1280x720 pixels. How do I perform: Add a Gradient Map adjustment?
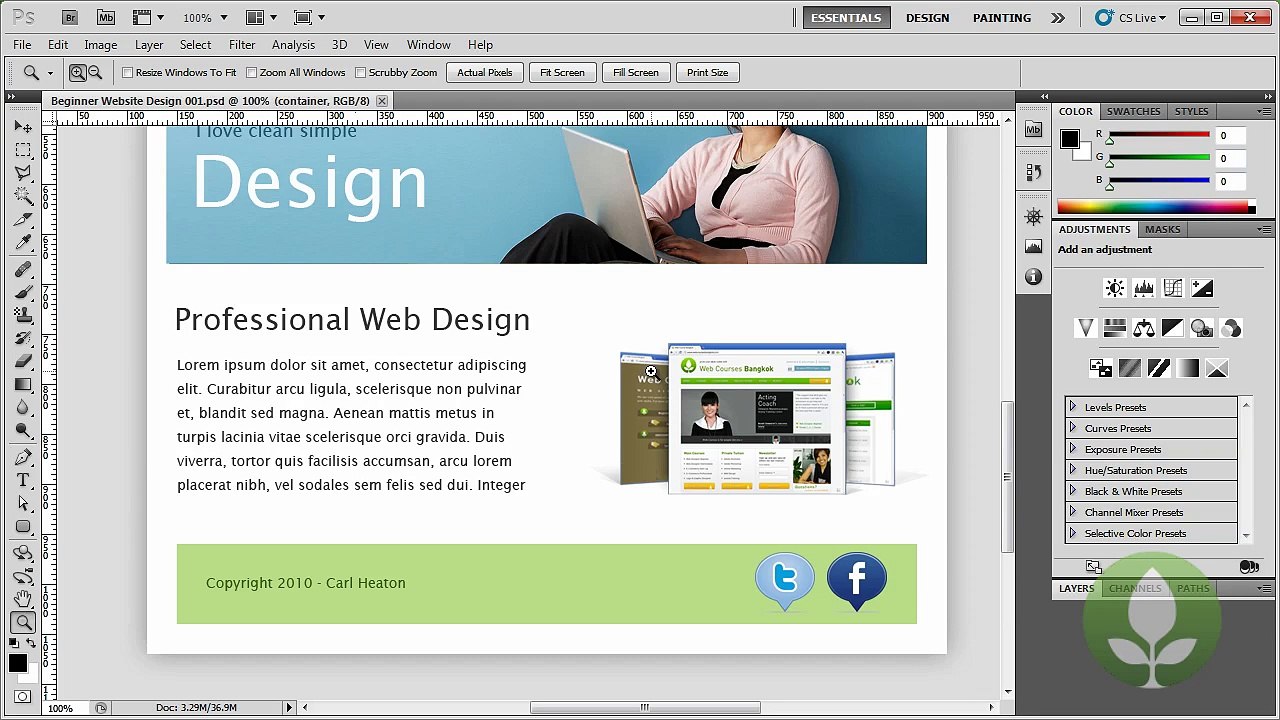coord(1187,368)
